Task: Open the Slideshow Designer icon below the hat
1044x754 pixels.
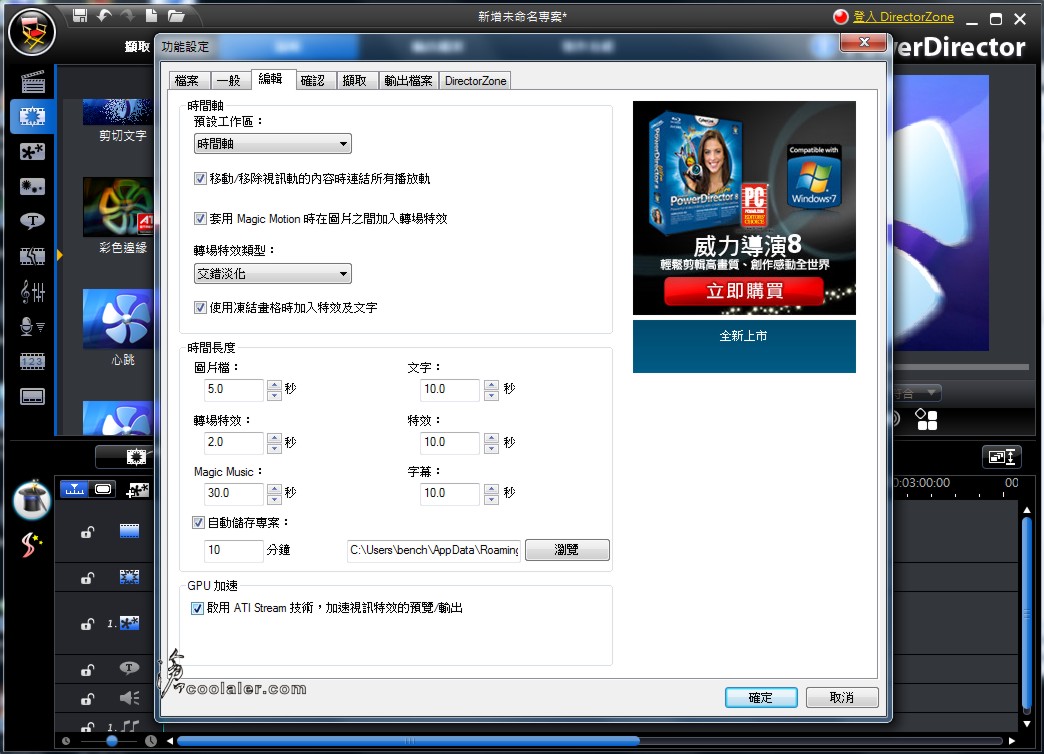Action: click(x=31, y=545)
